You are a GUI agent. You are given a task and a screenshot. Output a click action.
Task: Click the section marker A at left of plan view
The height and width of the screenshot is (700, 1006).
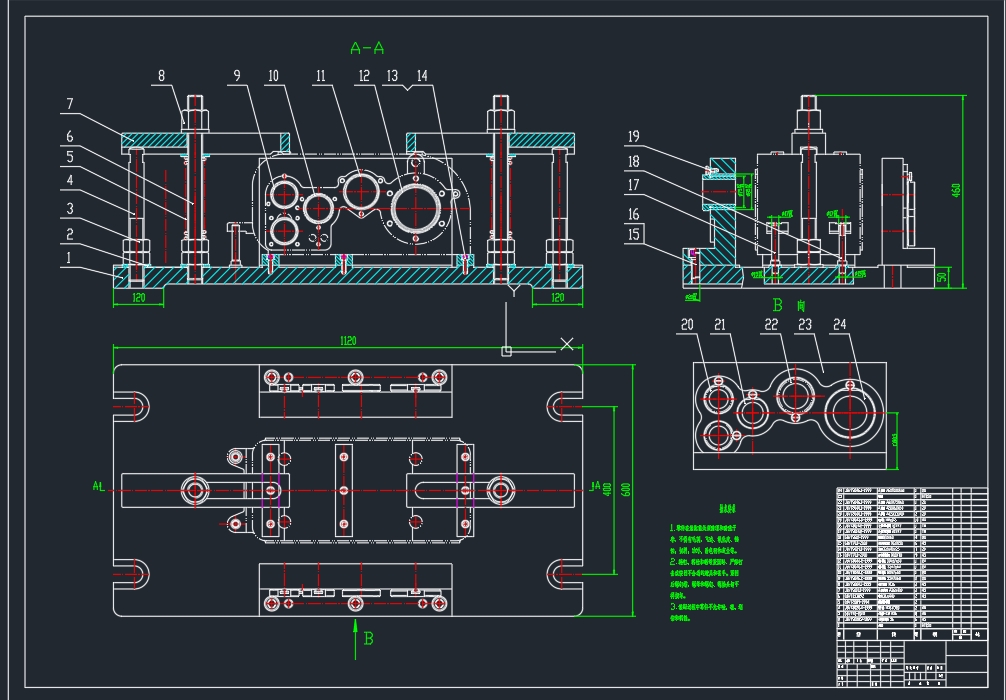click(98, 486)
